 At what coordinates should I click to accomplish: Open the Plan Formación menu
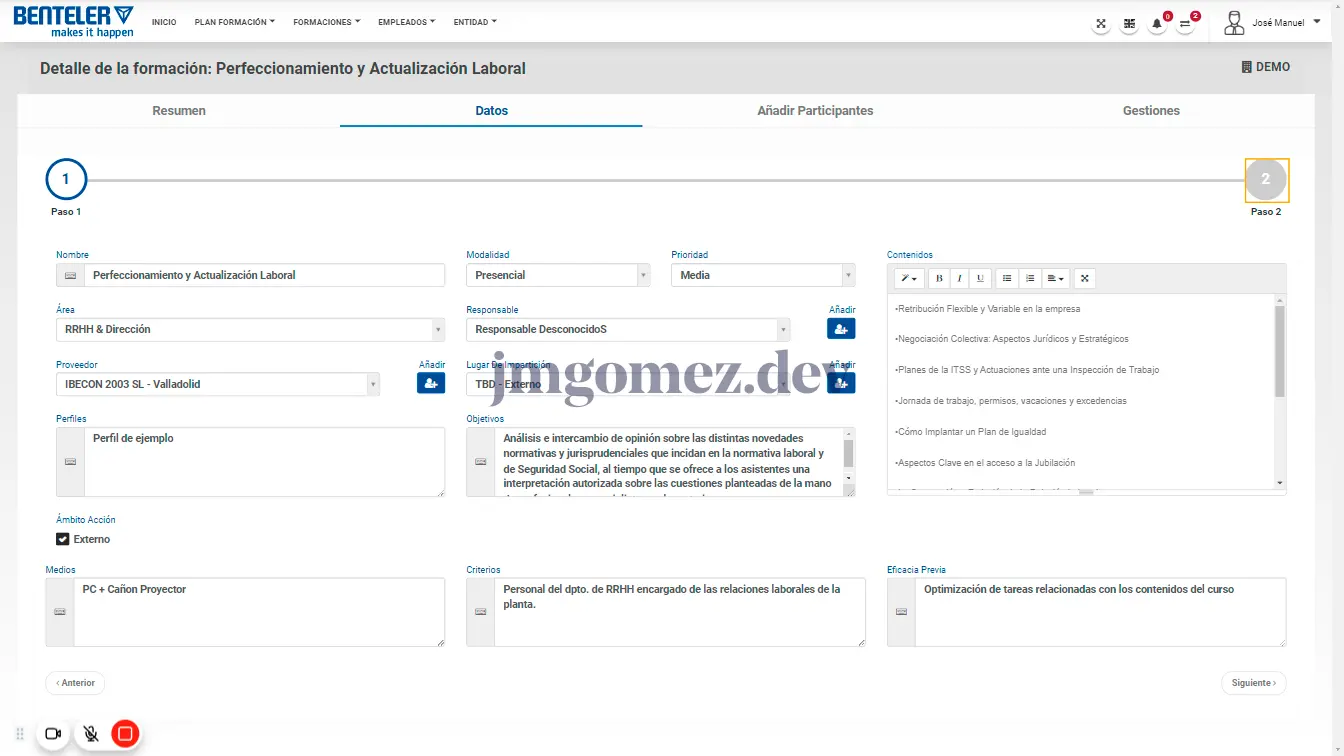234,22
